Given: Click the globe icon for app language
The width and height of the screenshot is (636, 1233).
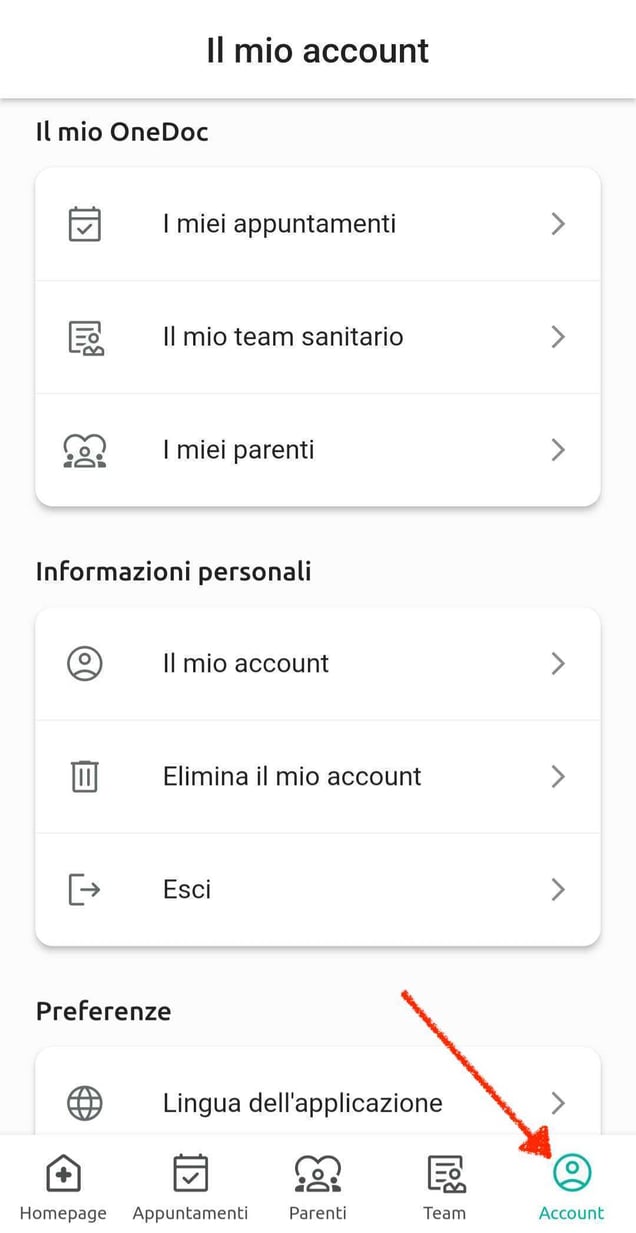Looking at the screenshot, I should click(85, 1103).
